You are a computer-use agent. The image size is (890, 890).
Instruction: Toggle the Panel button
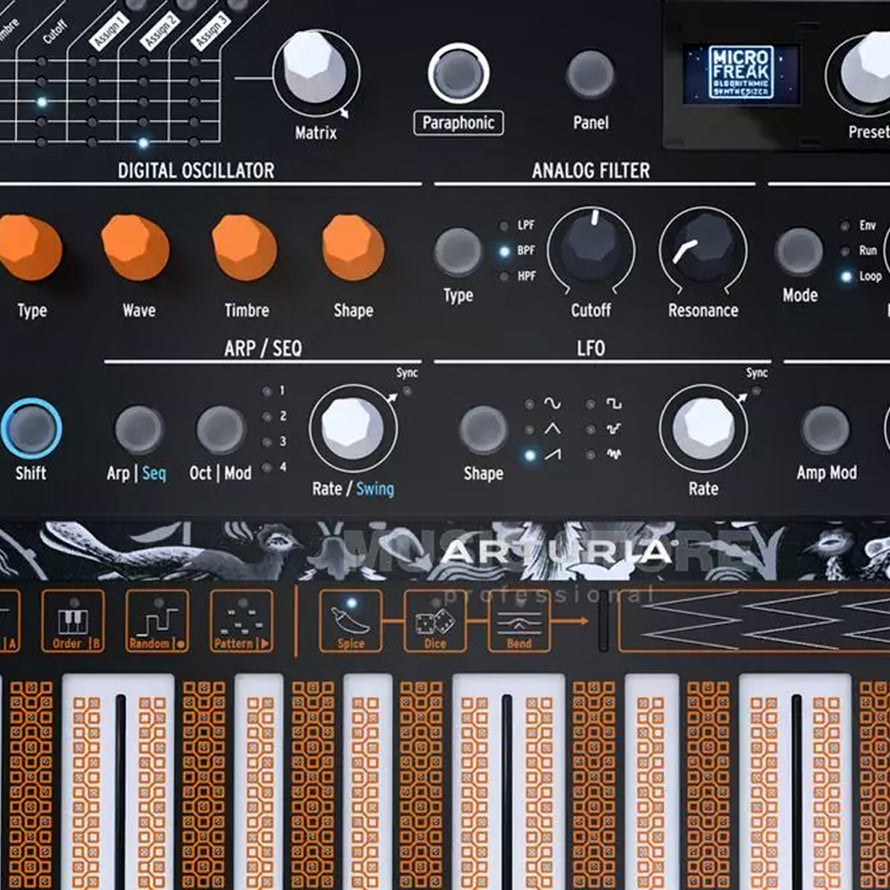pos(590,74)
